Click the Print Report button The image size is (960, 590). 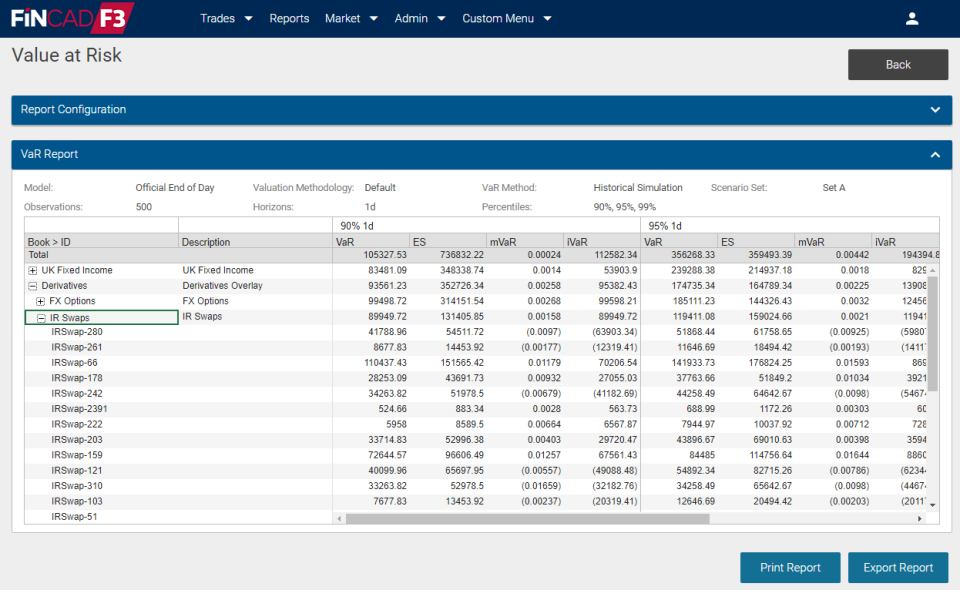[790, 567]
